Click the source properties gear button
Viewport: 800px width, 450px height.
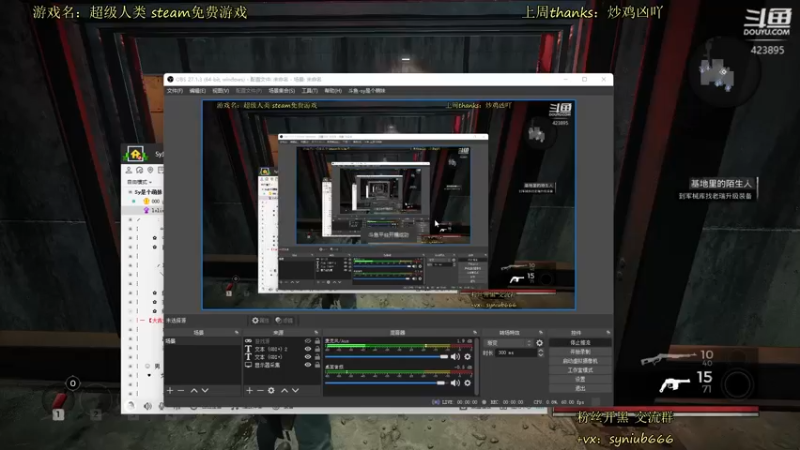click(x=260, y=320)
